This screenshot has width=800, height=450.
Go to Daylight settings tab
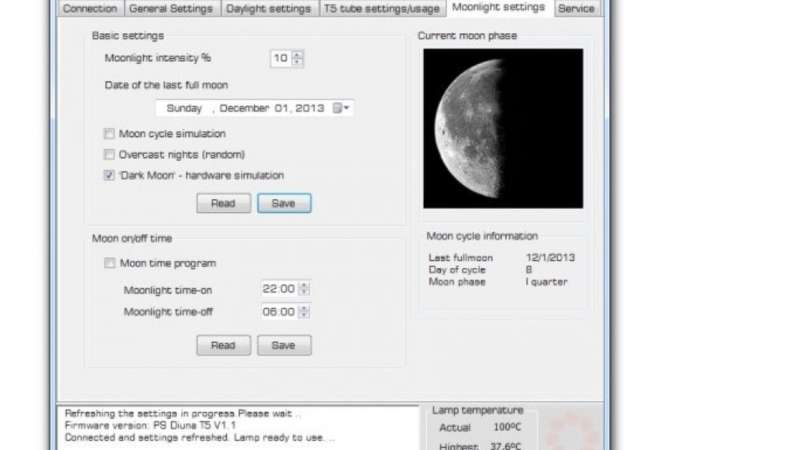click(x=269, y=9)
